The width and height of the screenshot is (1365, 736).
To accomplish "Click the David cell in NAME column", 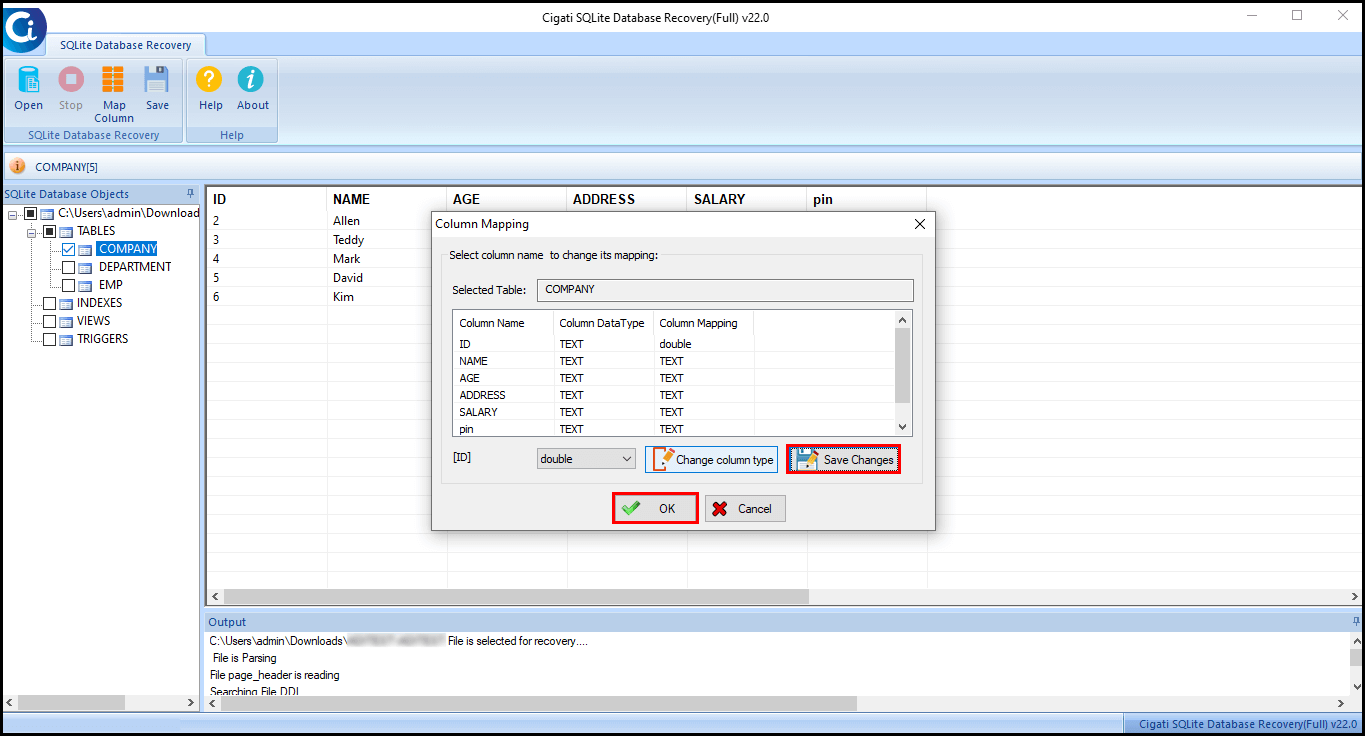I will 386,278.
